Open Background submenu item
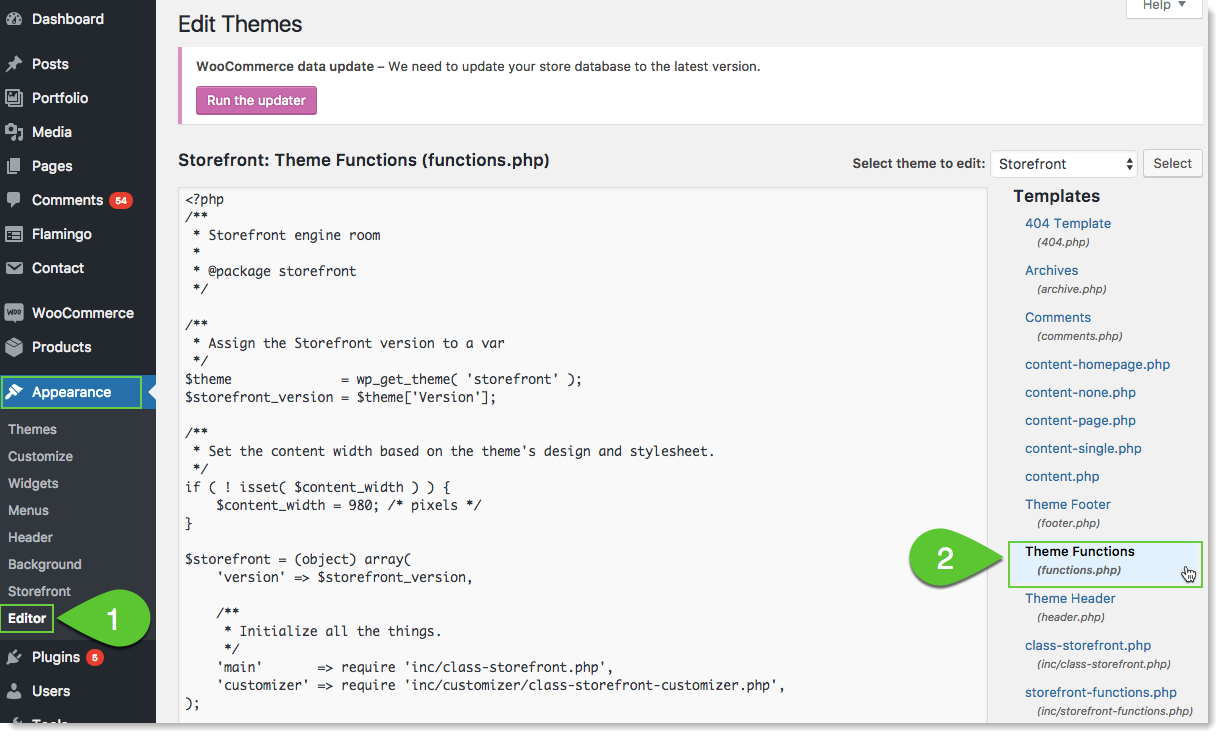1223x738 pixels. (x=44, y=564)
